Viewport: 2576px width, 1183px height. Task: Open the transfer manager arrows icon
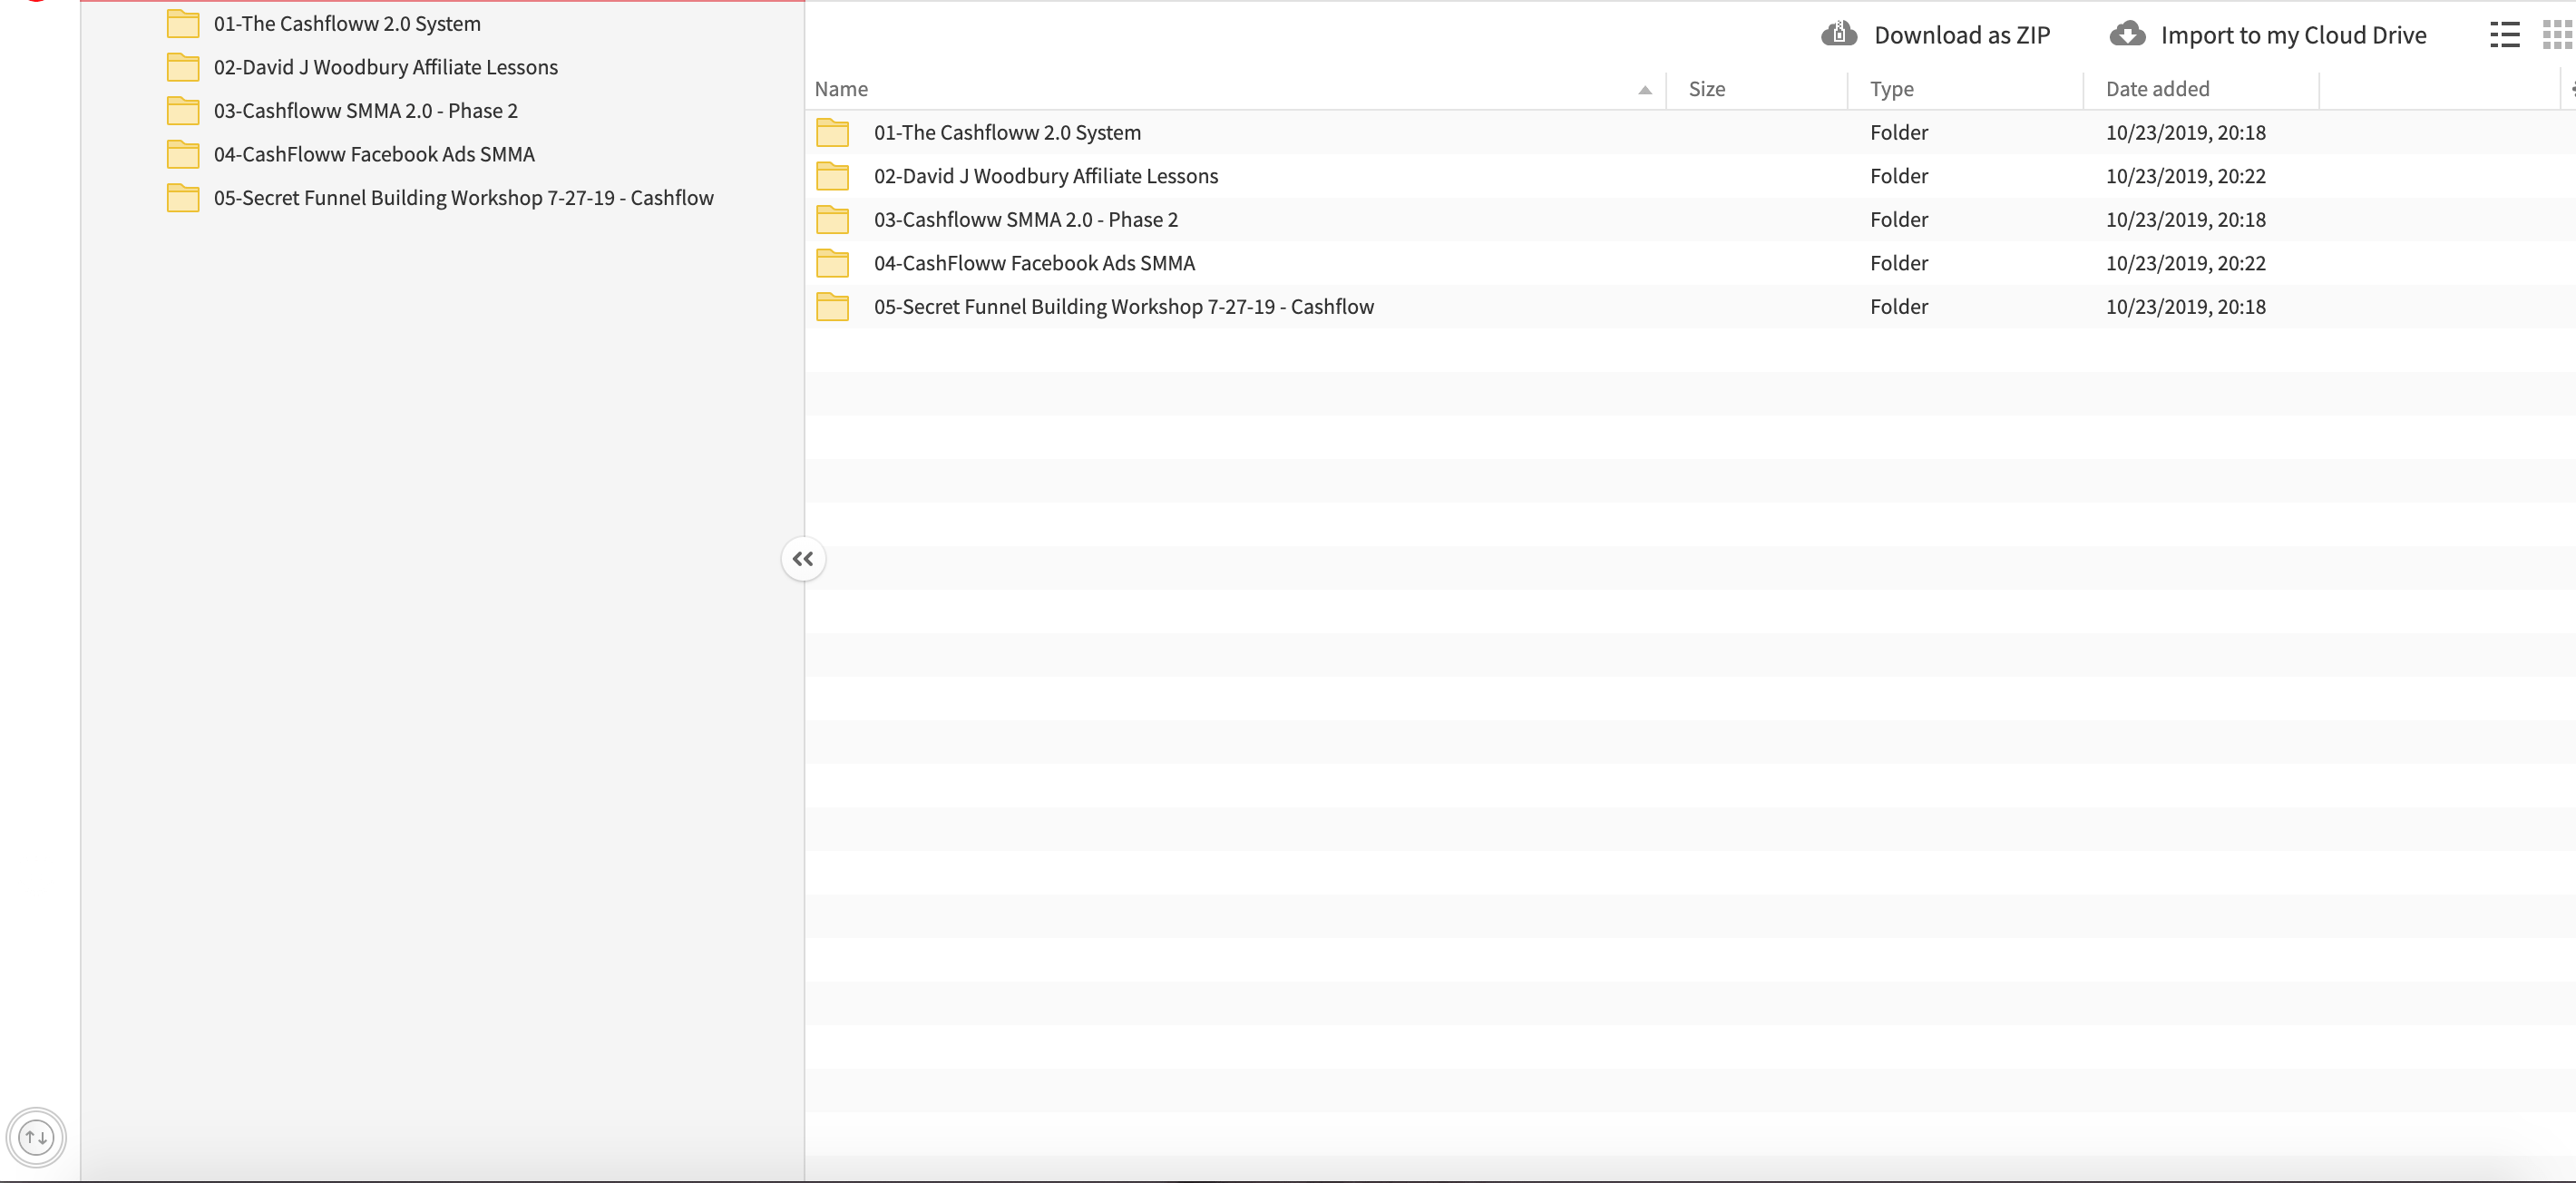[x=36, y=1137]
